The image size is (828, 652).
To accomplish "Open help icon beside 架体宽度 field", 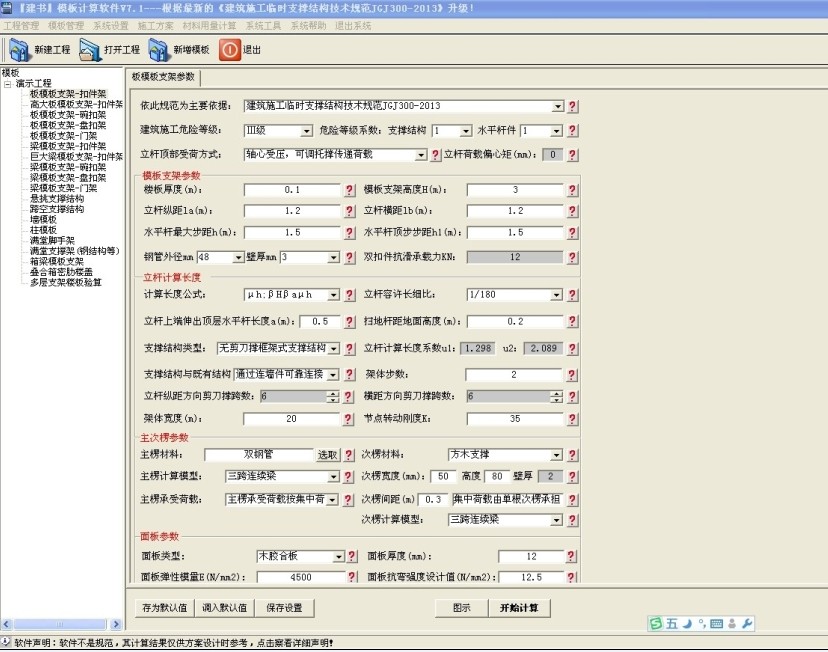I will tap(348, 419).
